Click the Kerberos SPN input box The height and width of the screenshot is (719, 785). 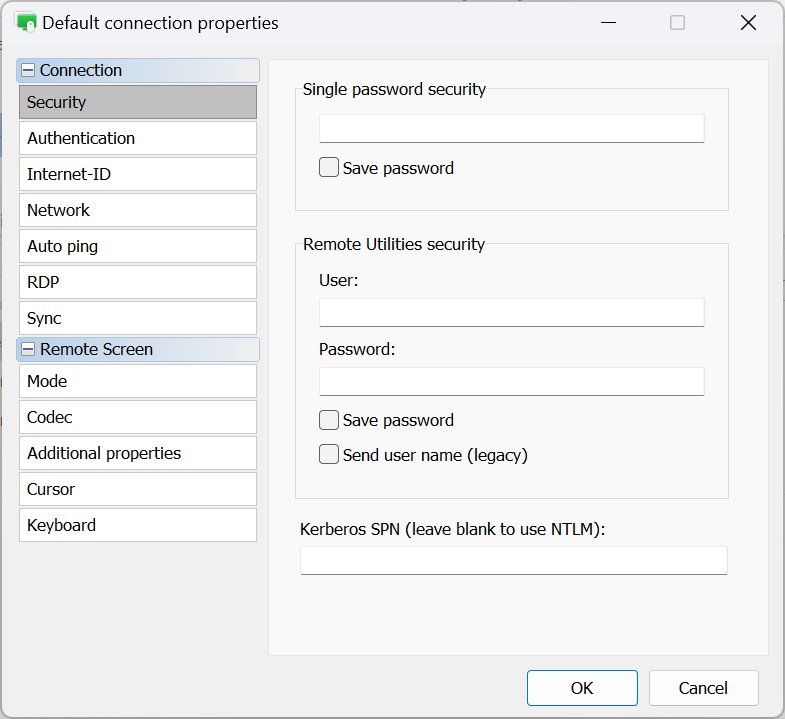513,560
